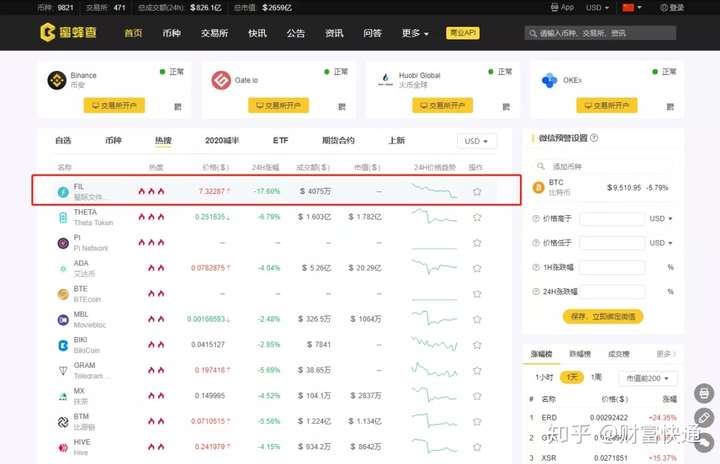Screen dimensions: 720x464
Task: Open the language flag dropdown
Action: [x=632, y=7]
